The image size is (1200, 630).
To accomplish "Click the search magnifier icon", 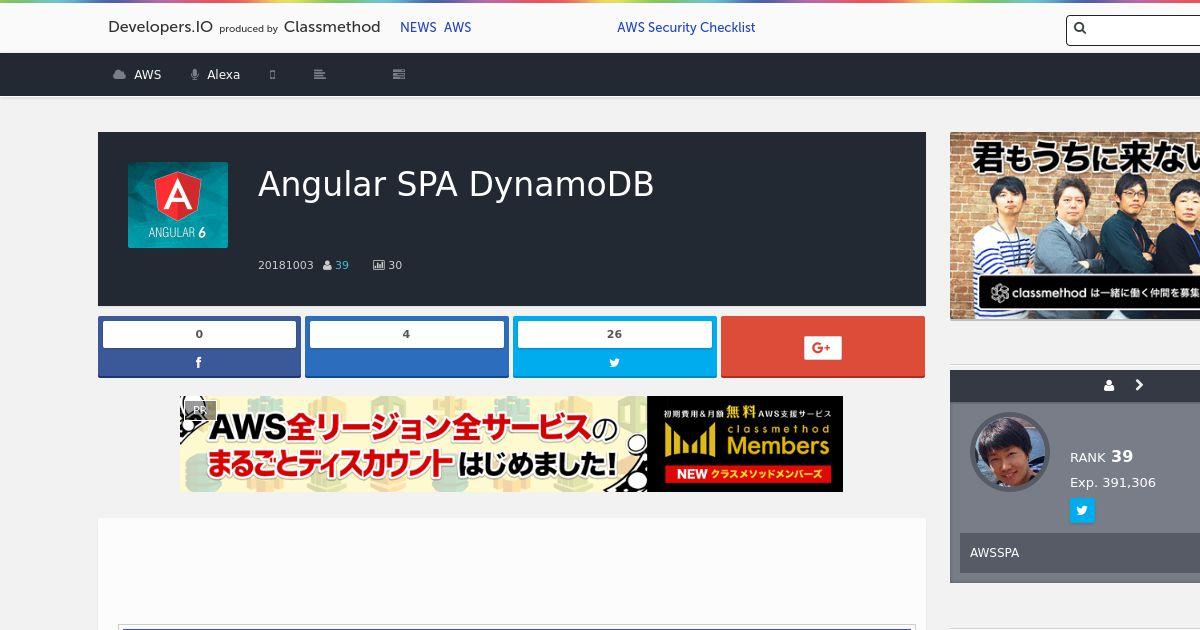I will pyautogui.click(x=1080, y=29).
